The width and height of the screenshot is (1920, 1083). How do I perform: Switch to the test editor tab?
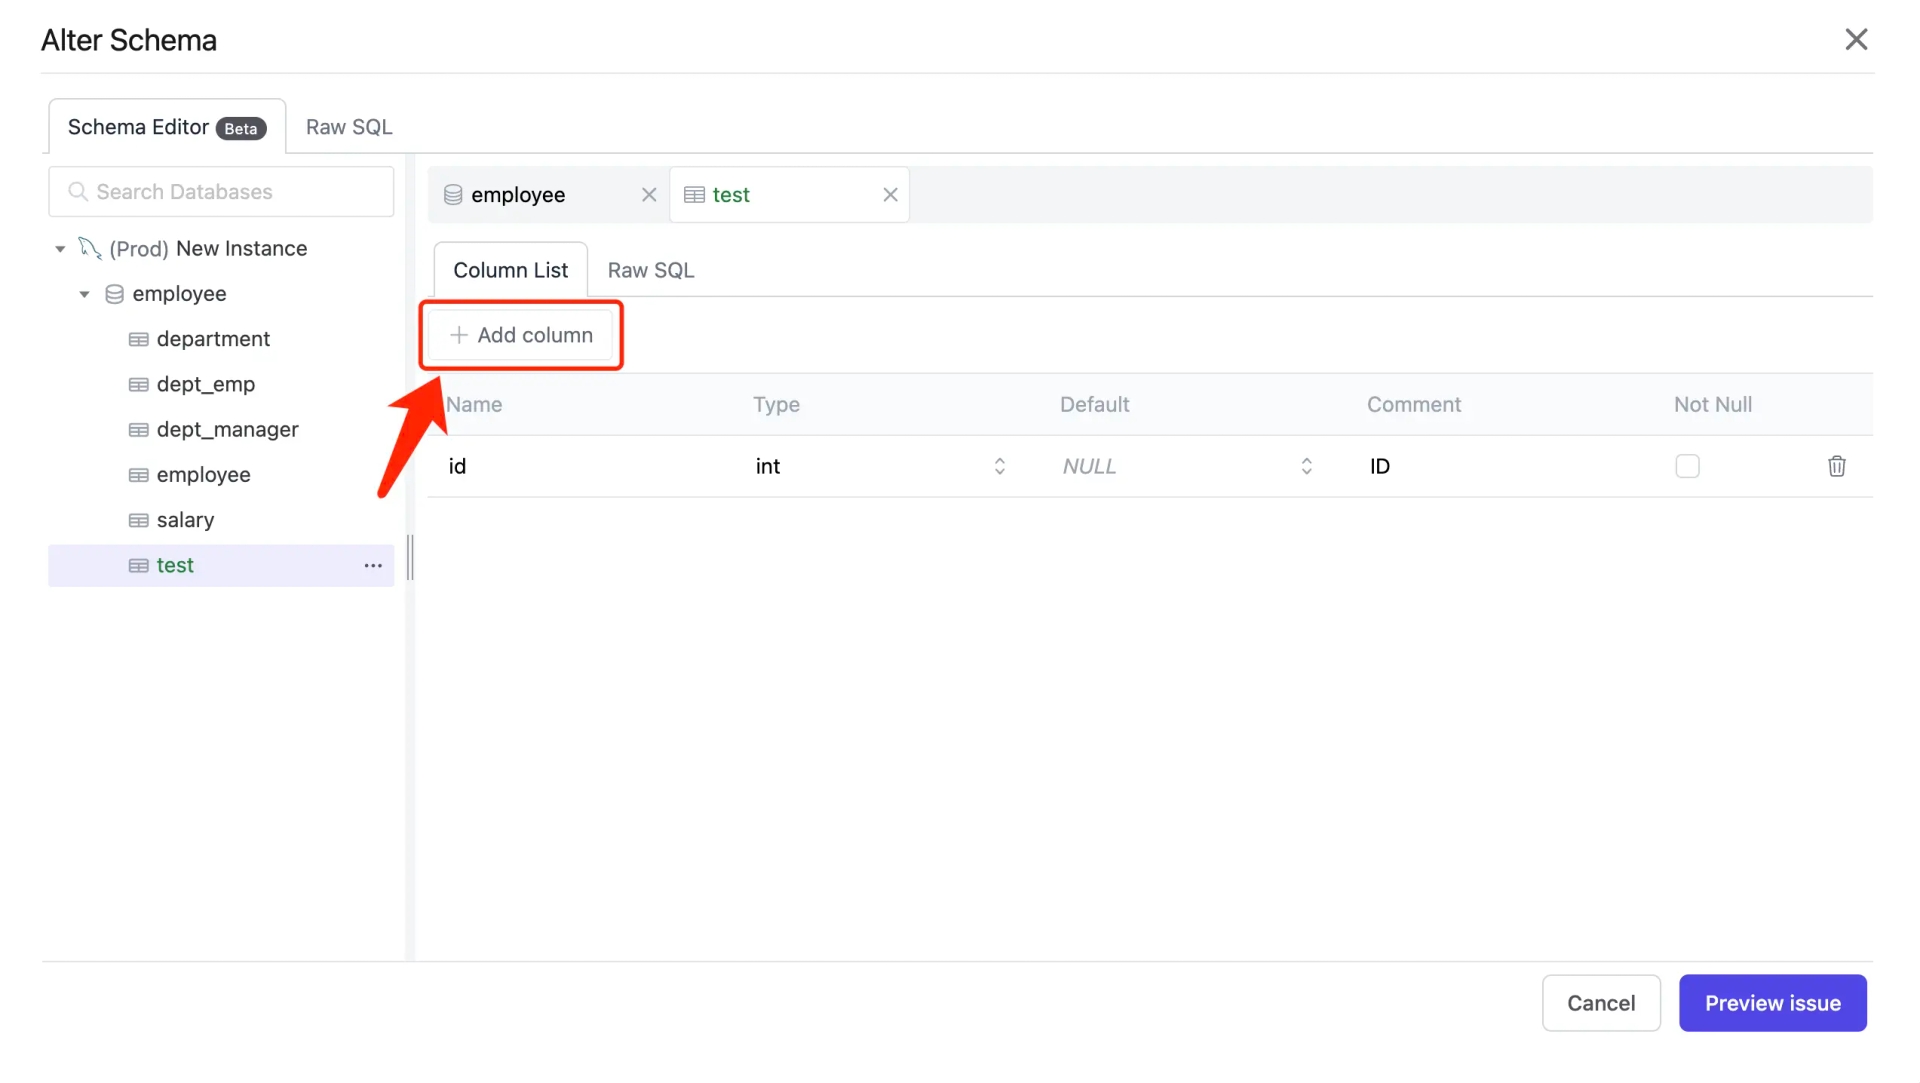coord(789,195)
